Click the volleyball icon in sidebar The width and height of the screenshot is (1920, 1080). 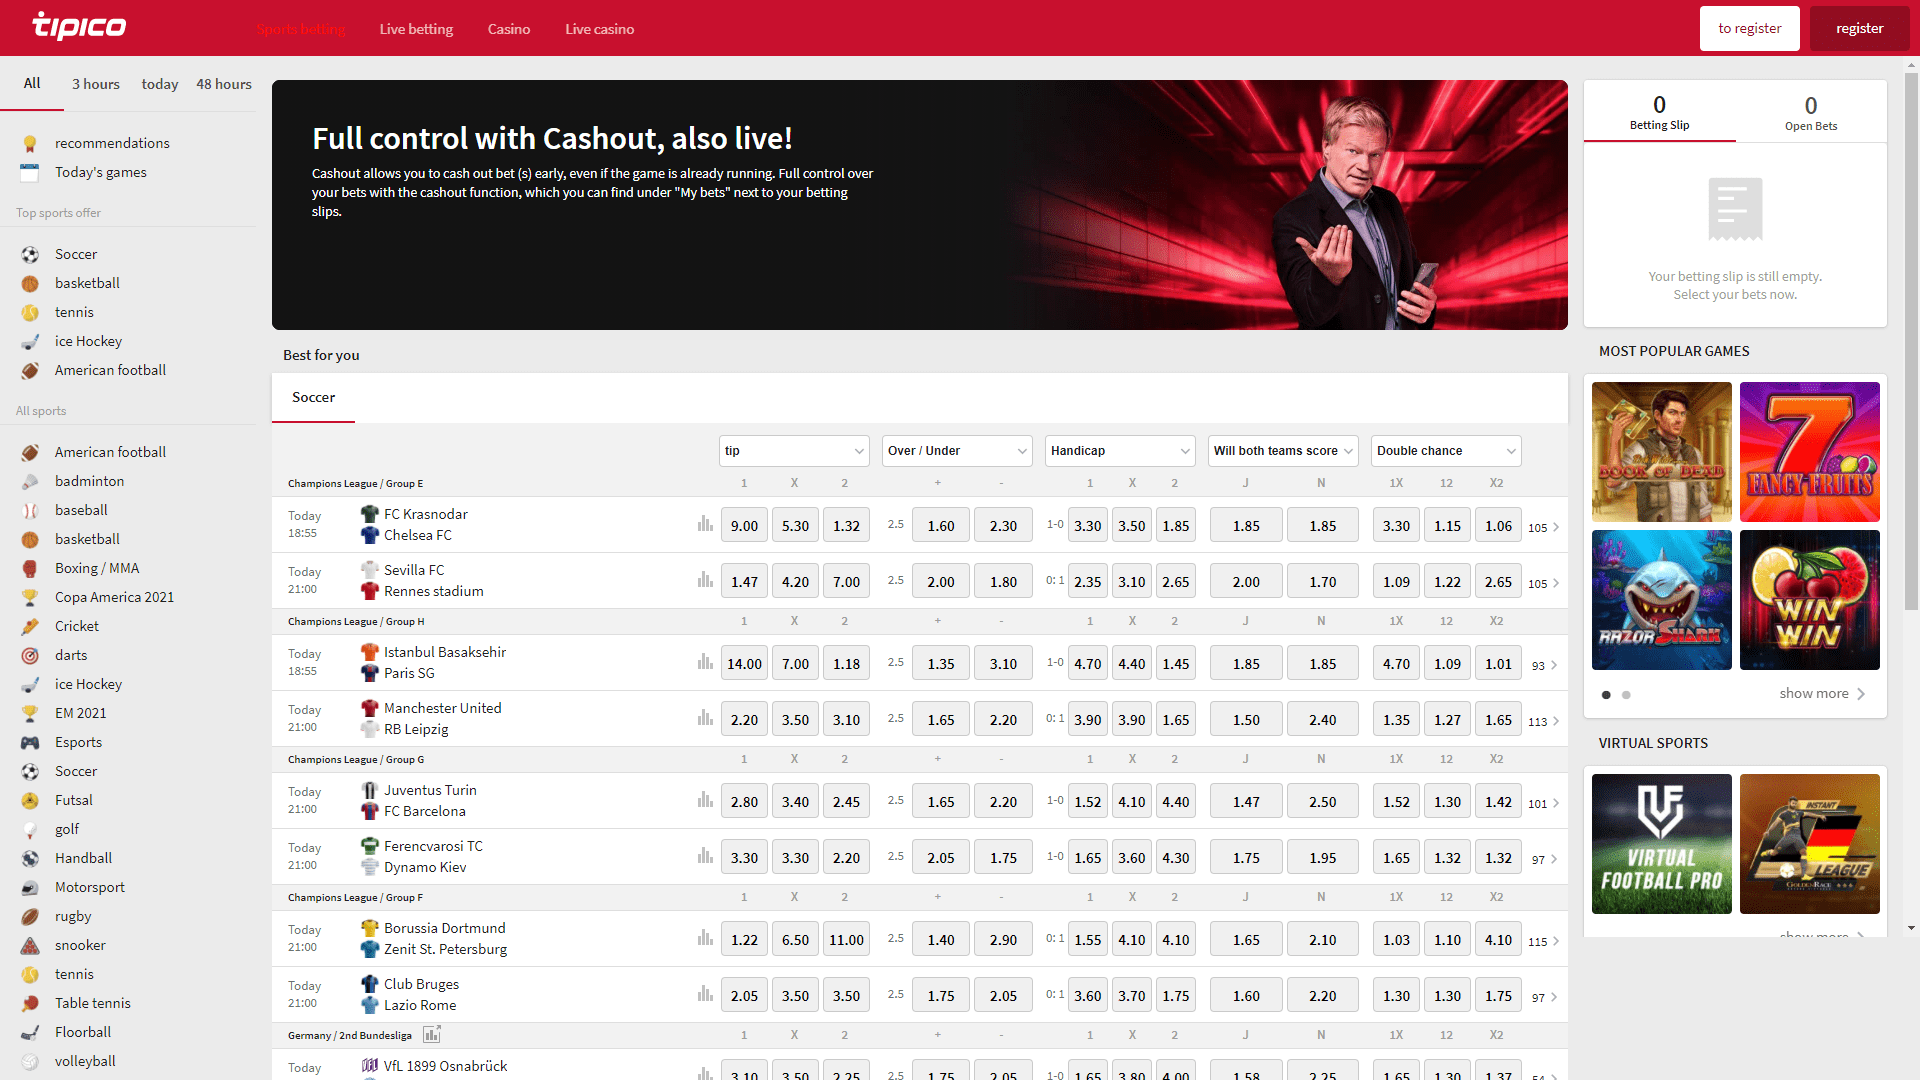pos(30,1061)
